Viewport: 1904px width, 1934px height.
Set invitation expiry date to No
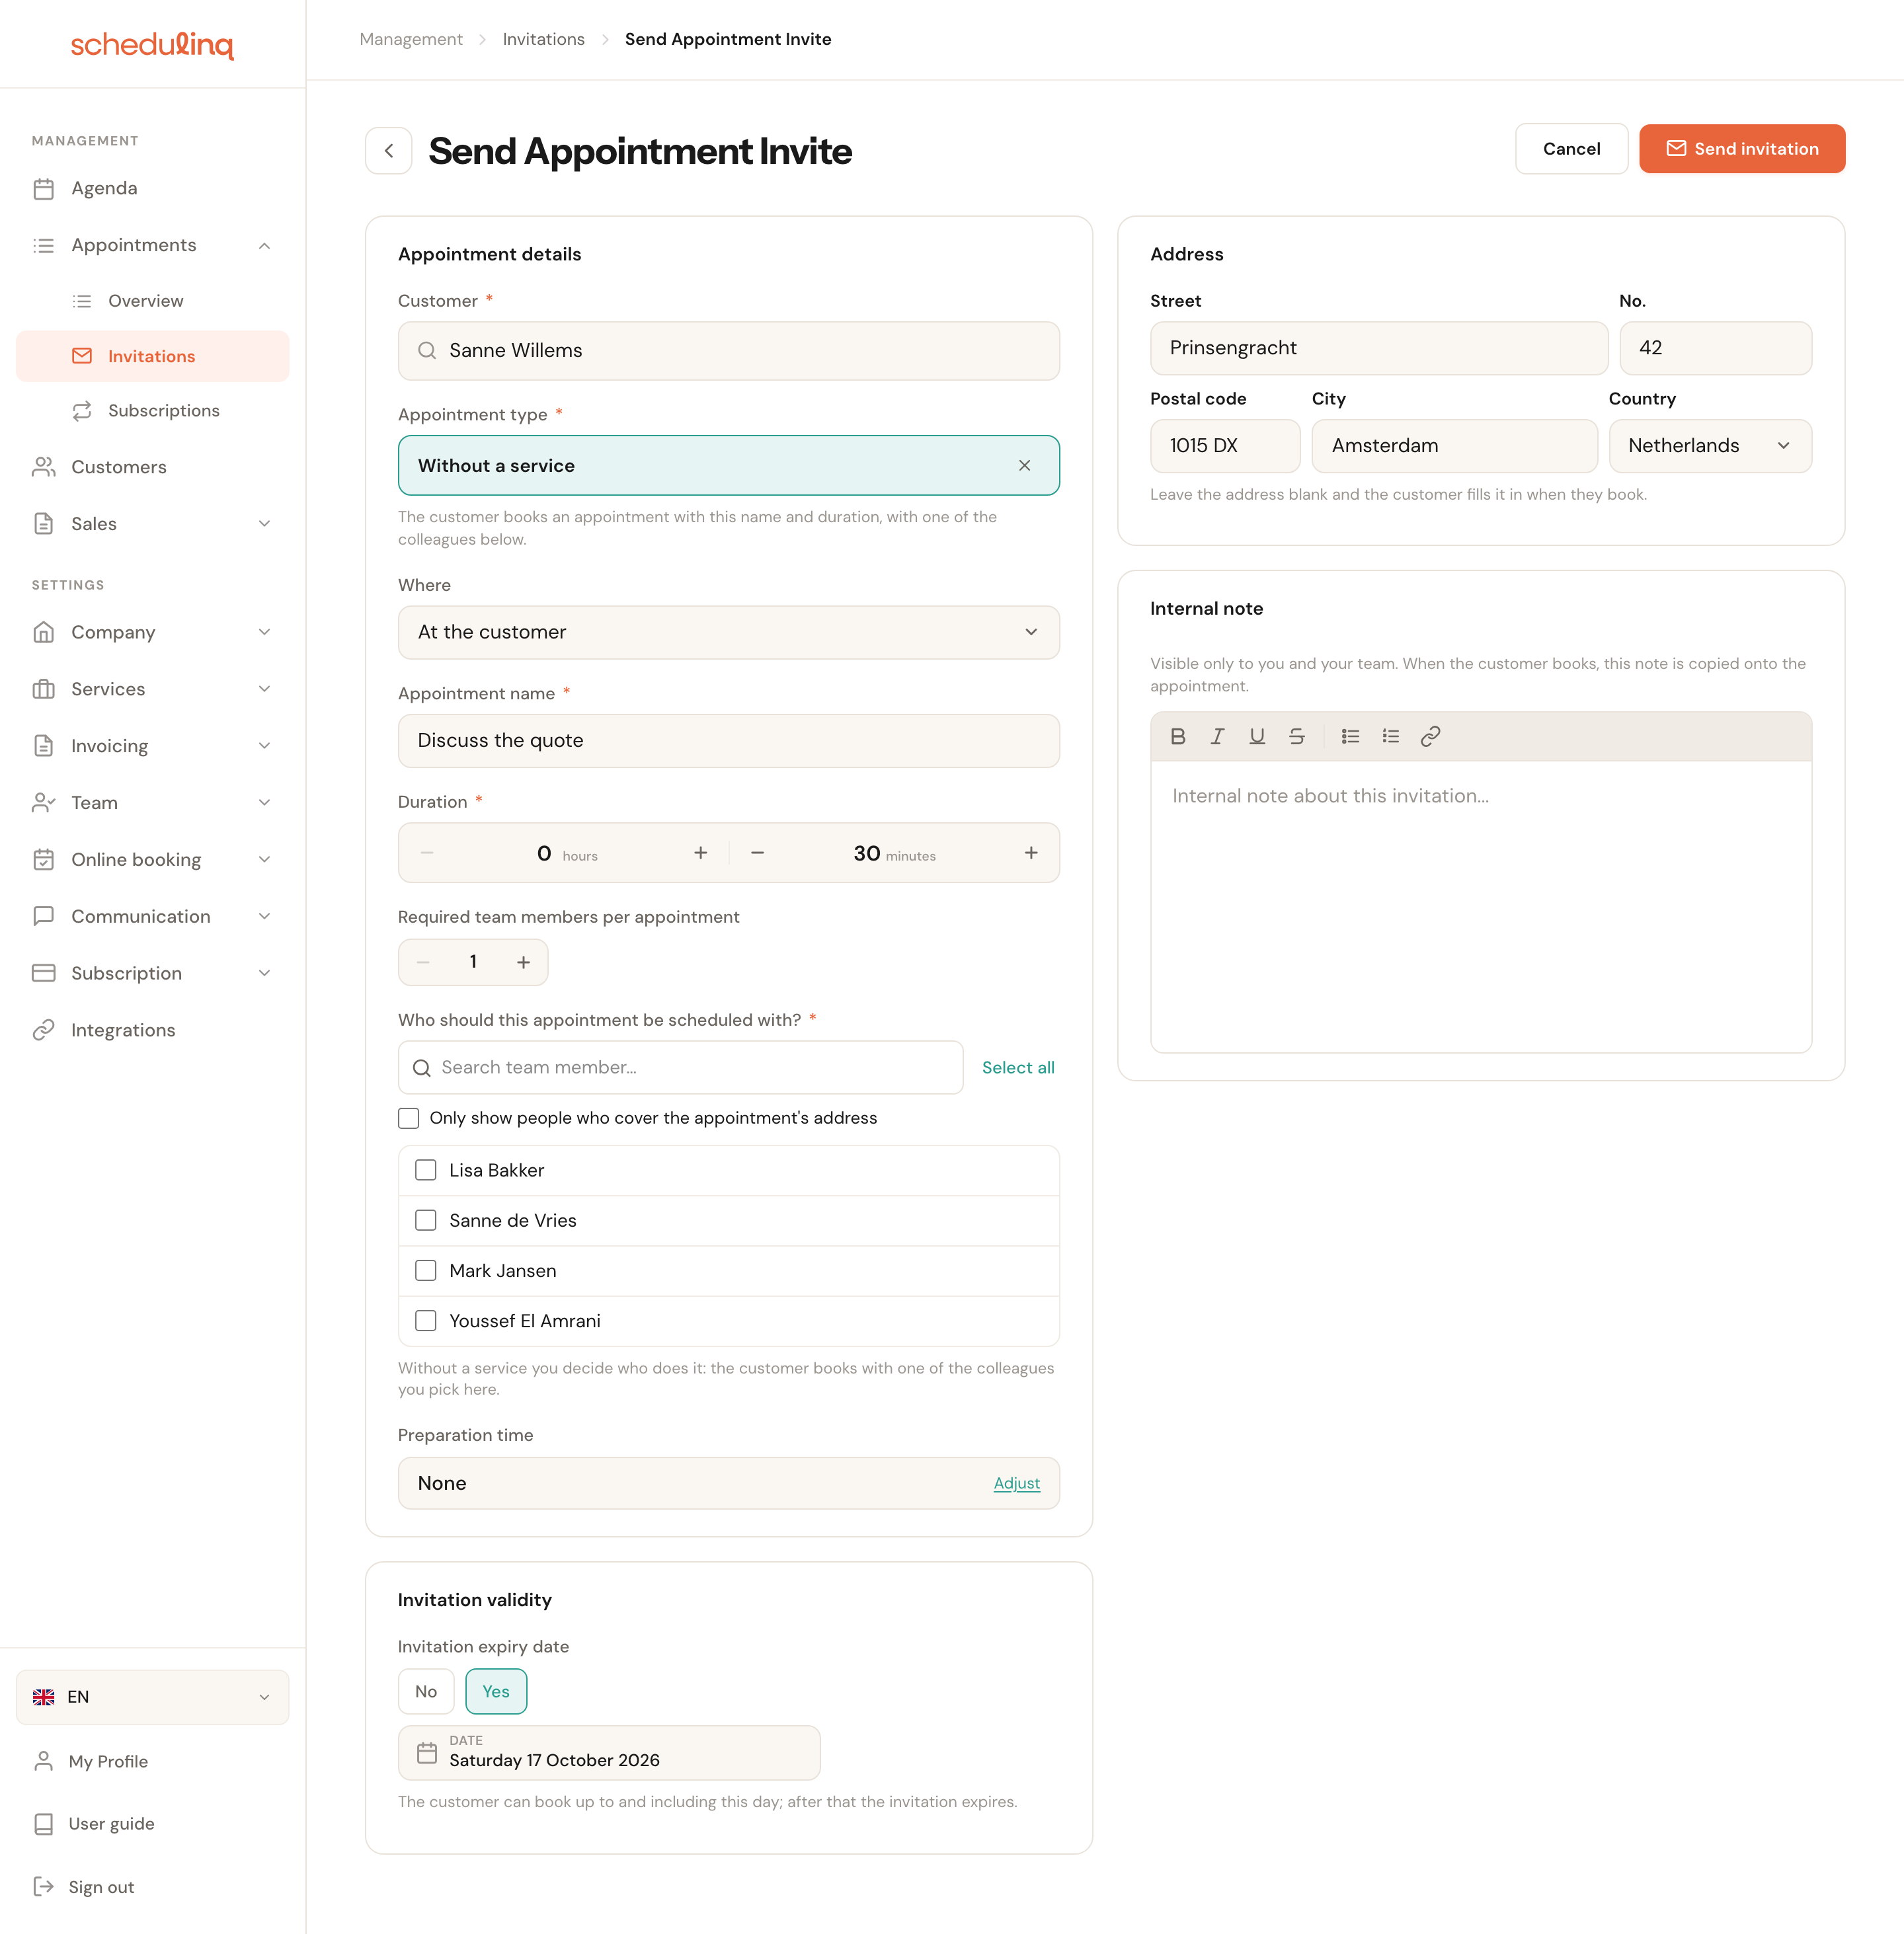[x=426, y=1691]
